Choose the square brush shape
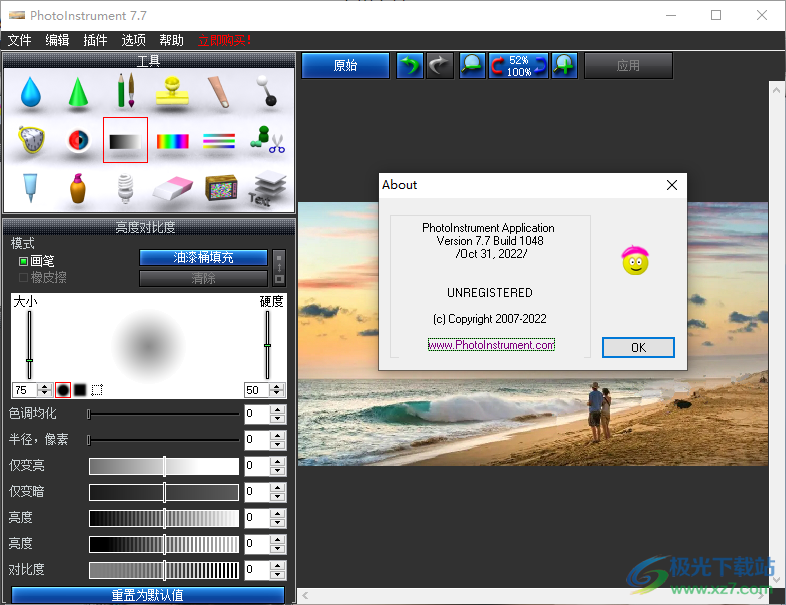Screen dimensions: 786x605 click(80, 389)
